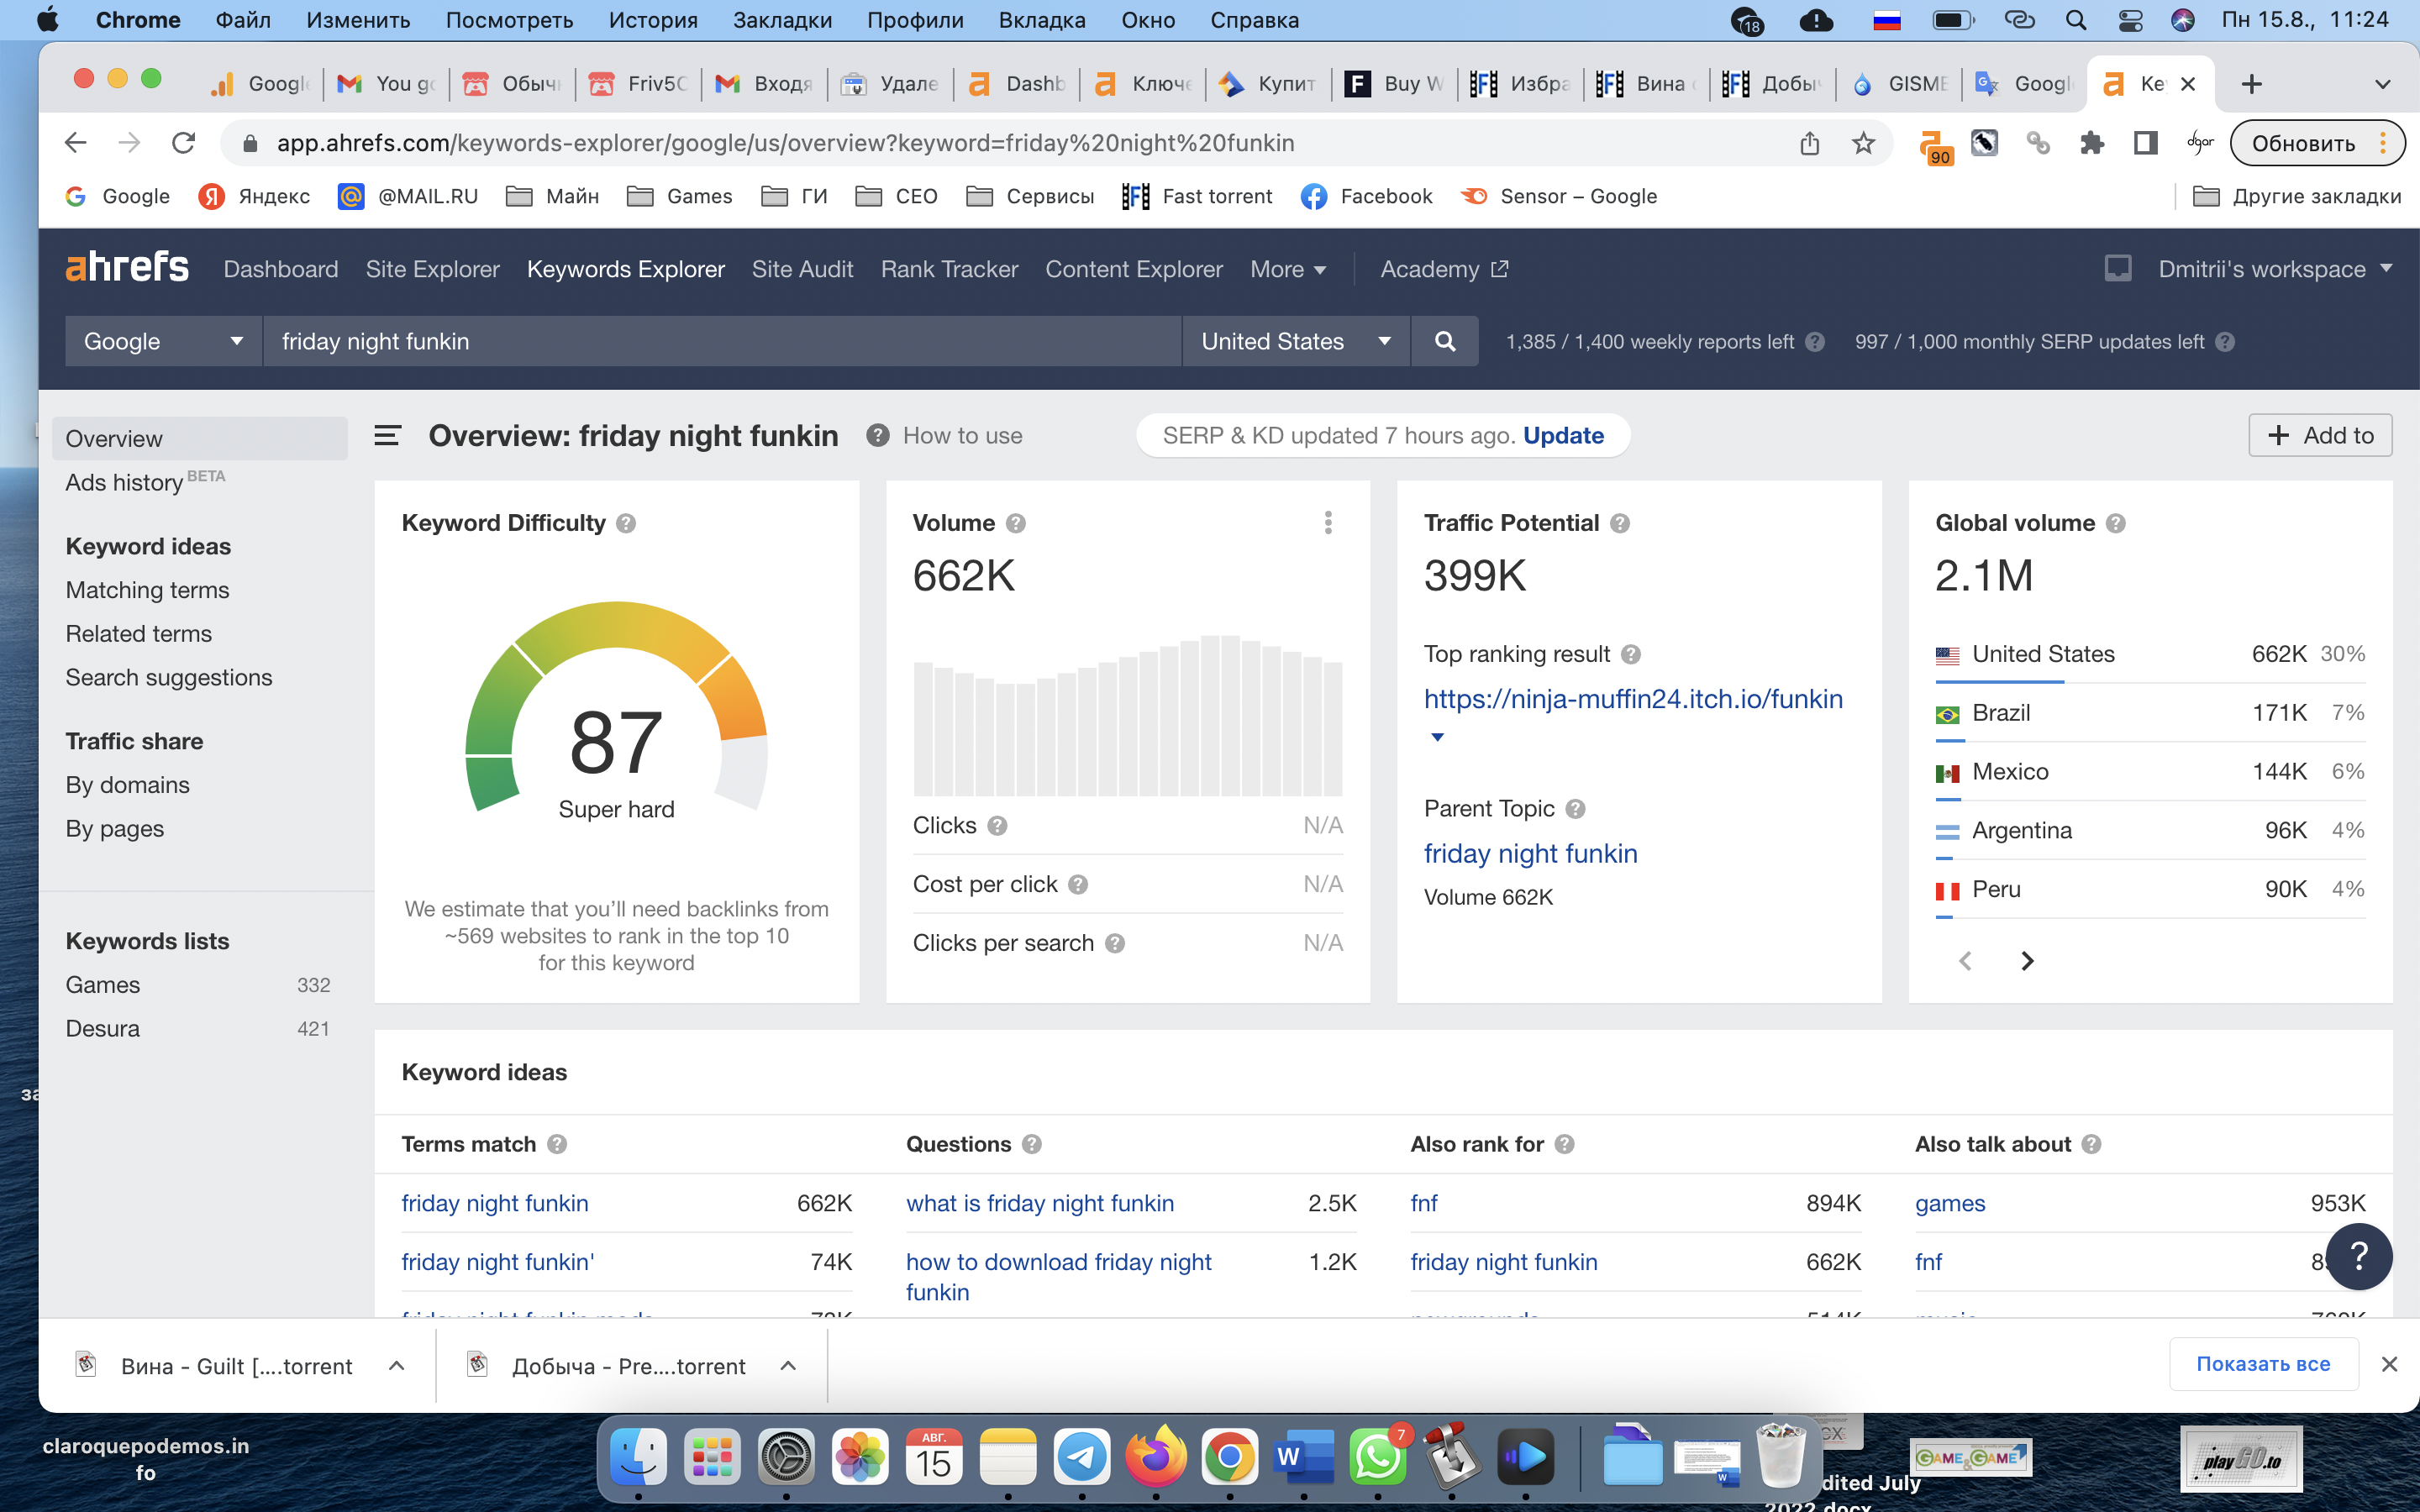Click the forward arrow in Global volume panel

(x=2024, y=960)
